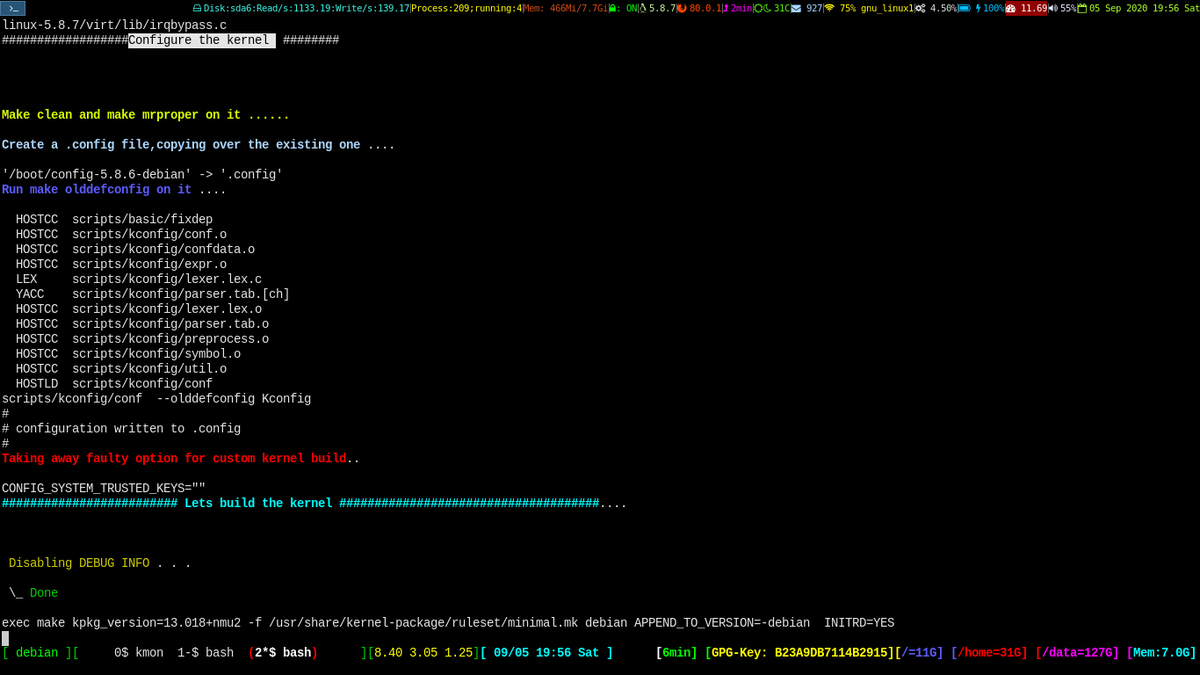Click the speaker volume icon at 55%
Screen dimensions: 1200x675
1053,8
